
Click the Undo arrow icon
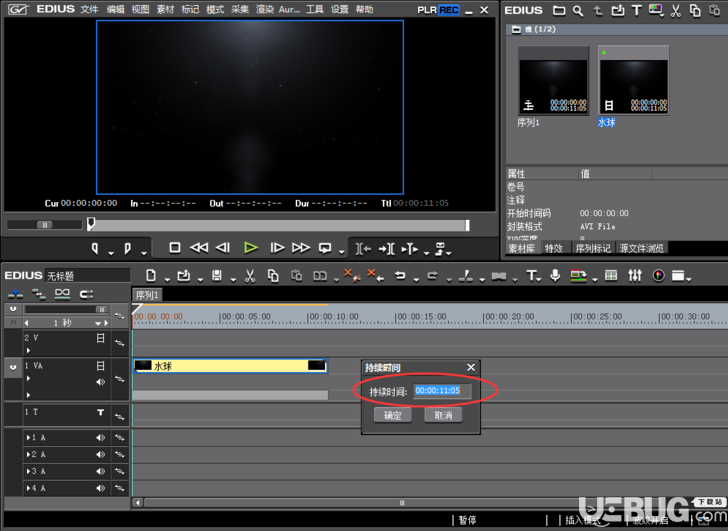[400, 276]
